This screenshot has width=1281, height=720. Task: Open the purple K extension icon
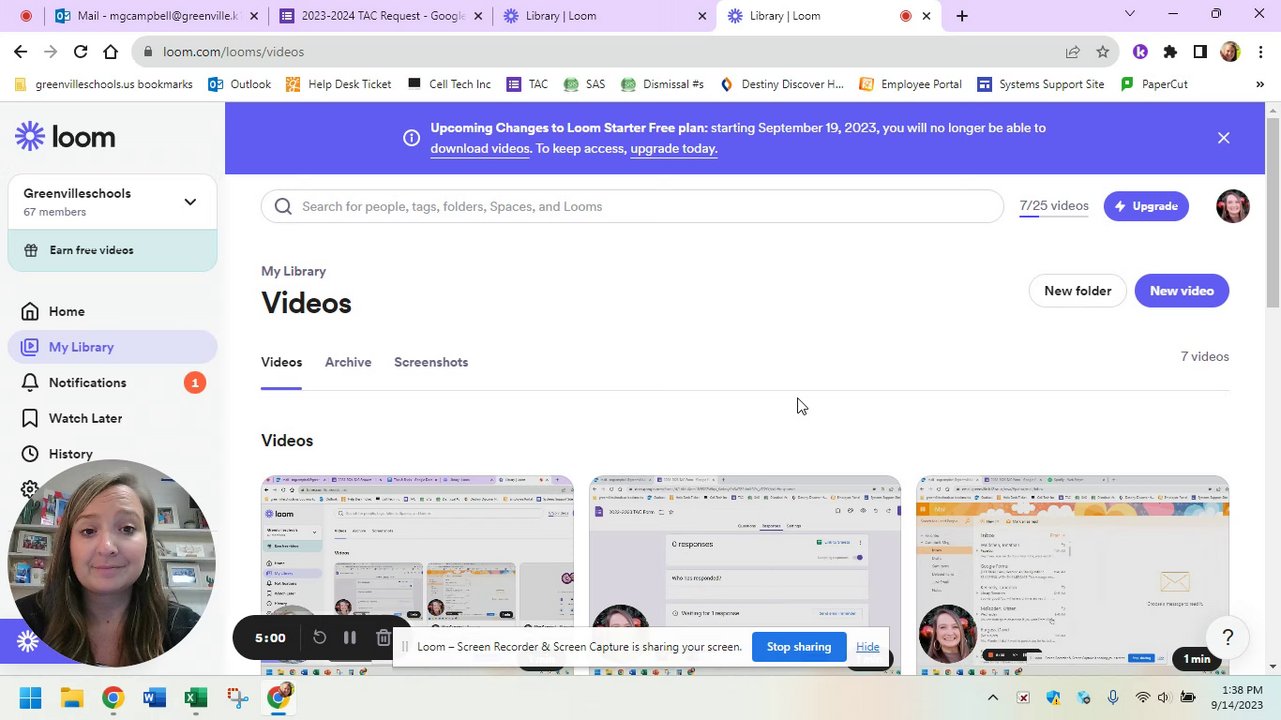pyautogui.click(x=1140, y=52)
